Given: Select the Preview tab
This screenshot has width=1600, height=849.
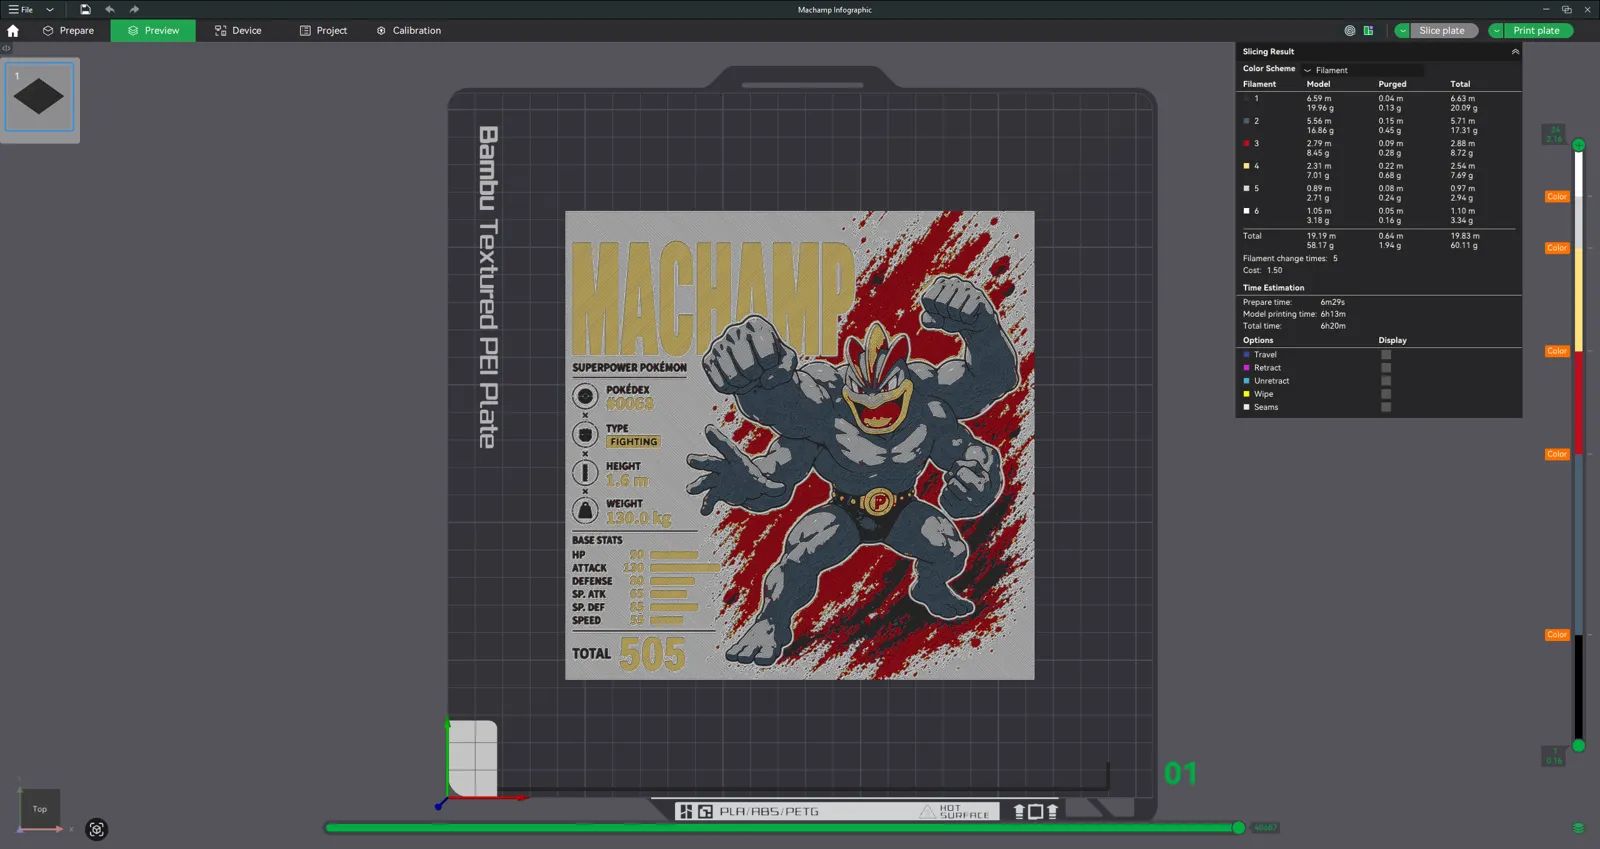Looking at the screenshot, I should (153, 31).
